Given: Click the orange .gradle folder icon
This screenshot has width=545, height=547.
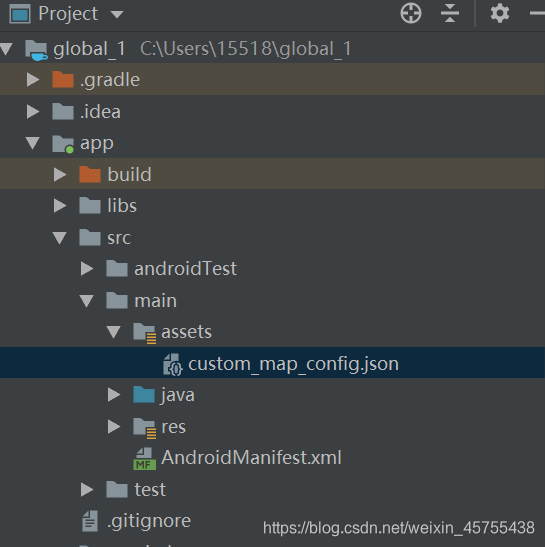Looking at the screenshot, I should point(63,80).
